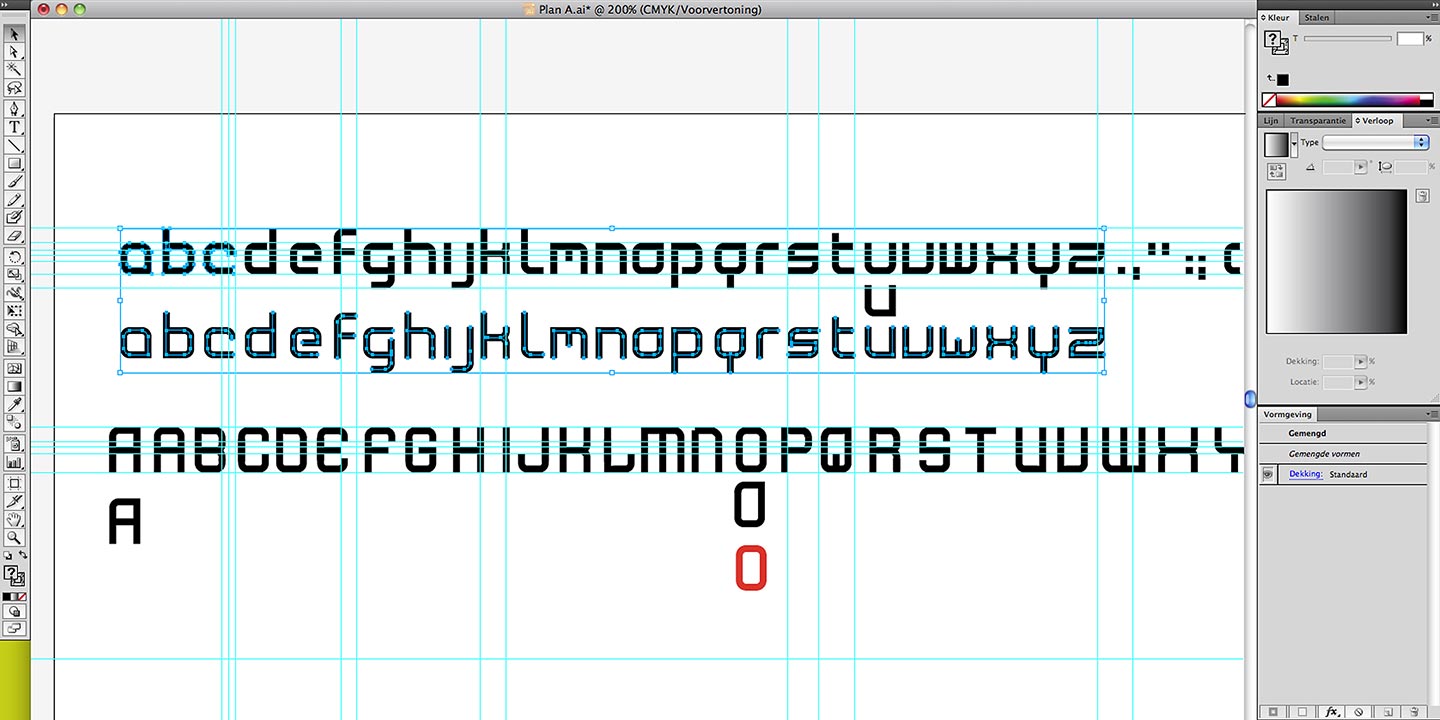This screenshot has width=1440, height=720.
Task: Select the Type tool
Action: (x=15, y=127)
